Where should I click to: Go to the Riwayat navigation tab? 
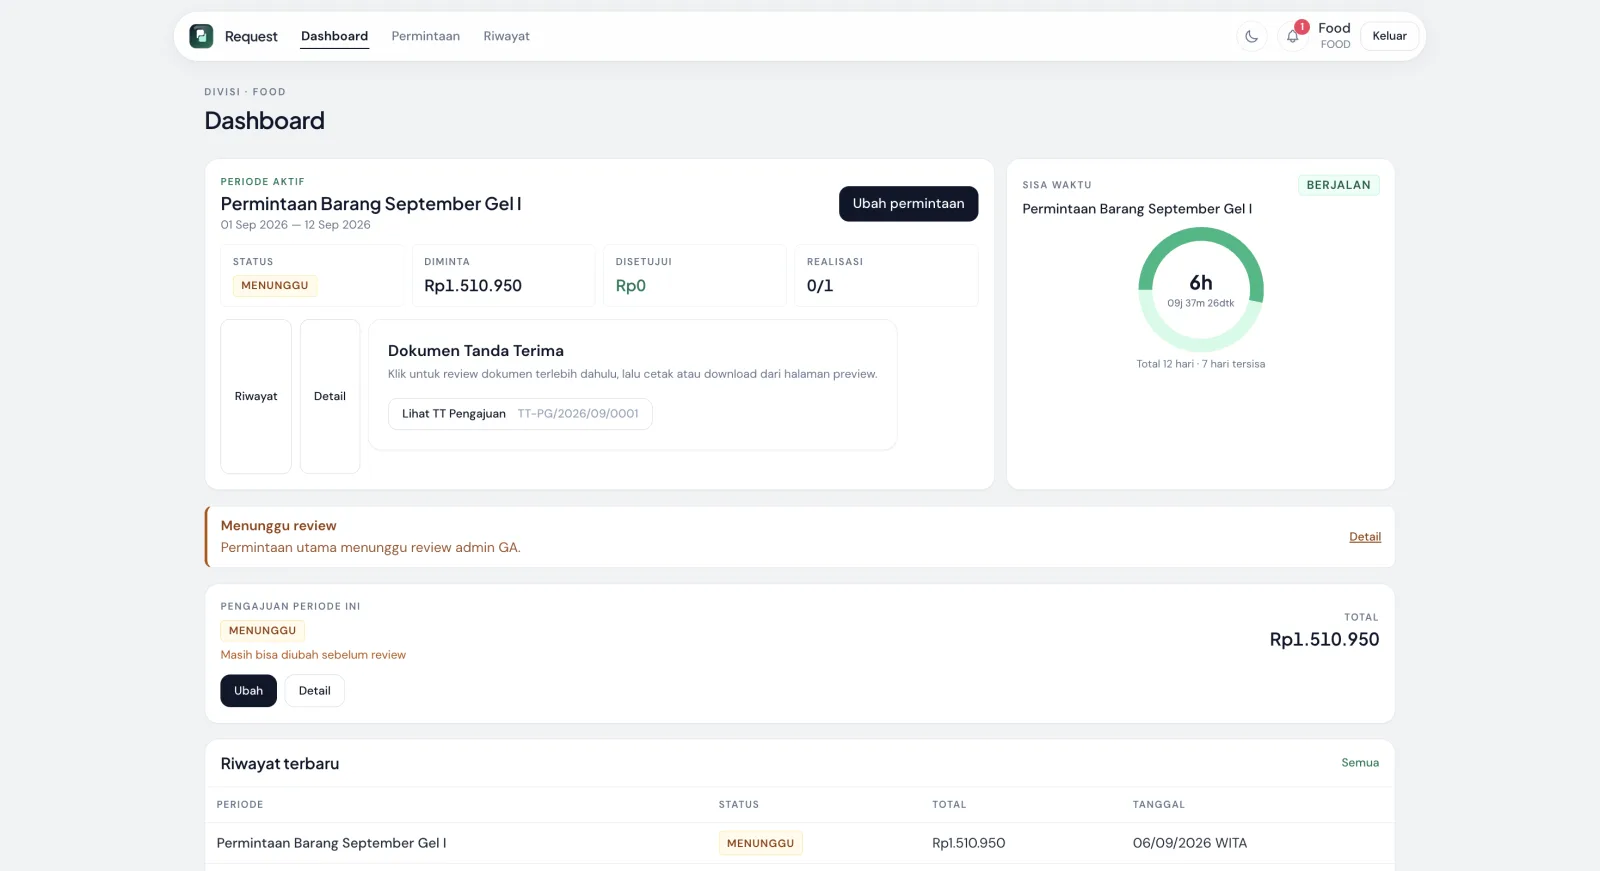[x=507, y=36]
